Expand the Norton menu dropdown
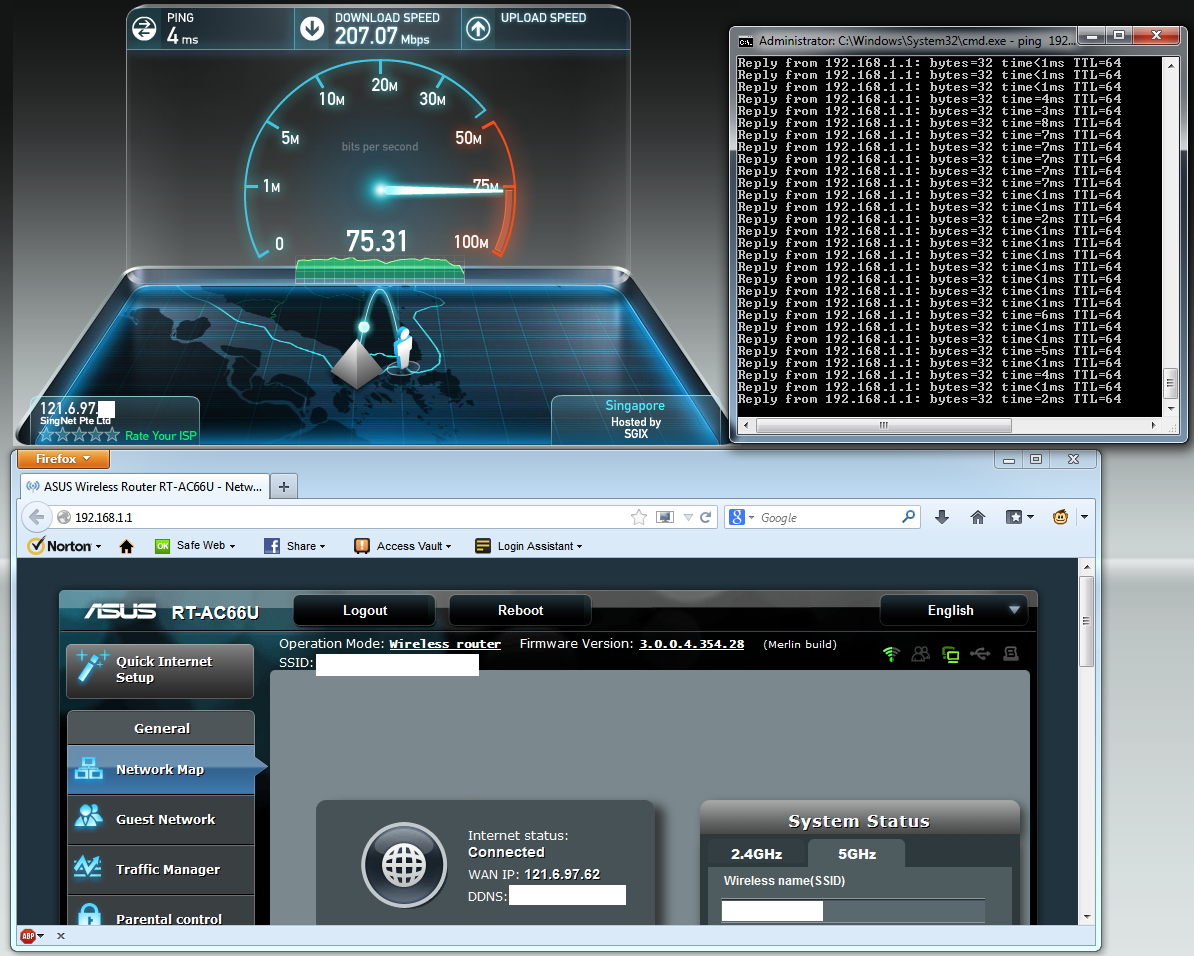 click(x=98, y=547)
